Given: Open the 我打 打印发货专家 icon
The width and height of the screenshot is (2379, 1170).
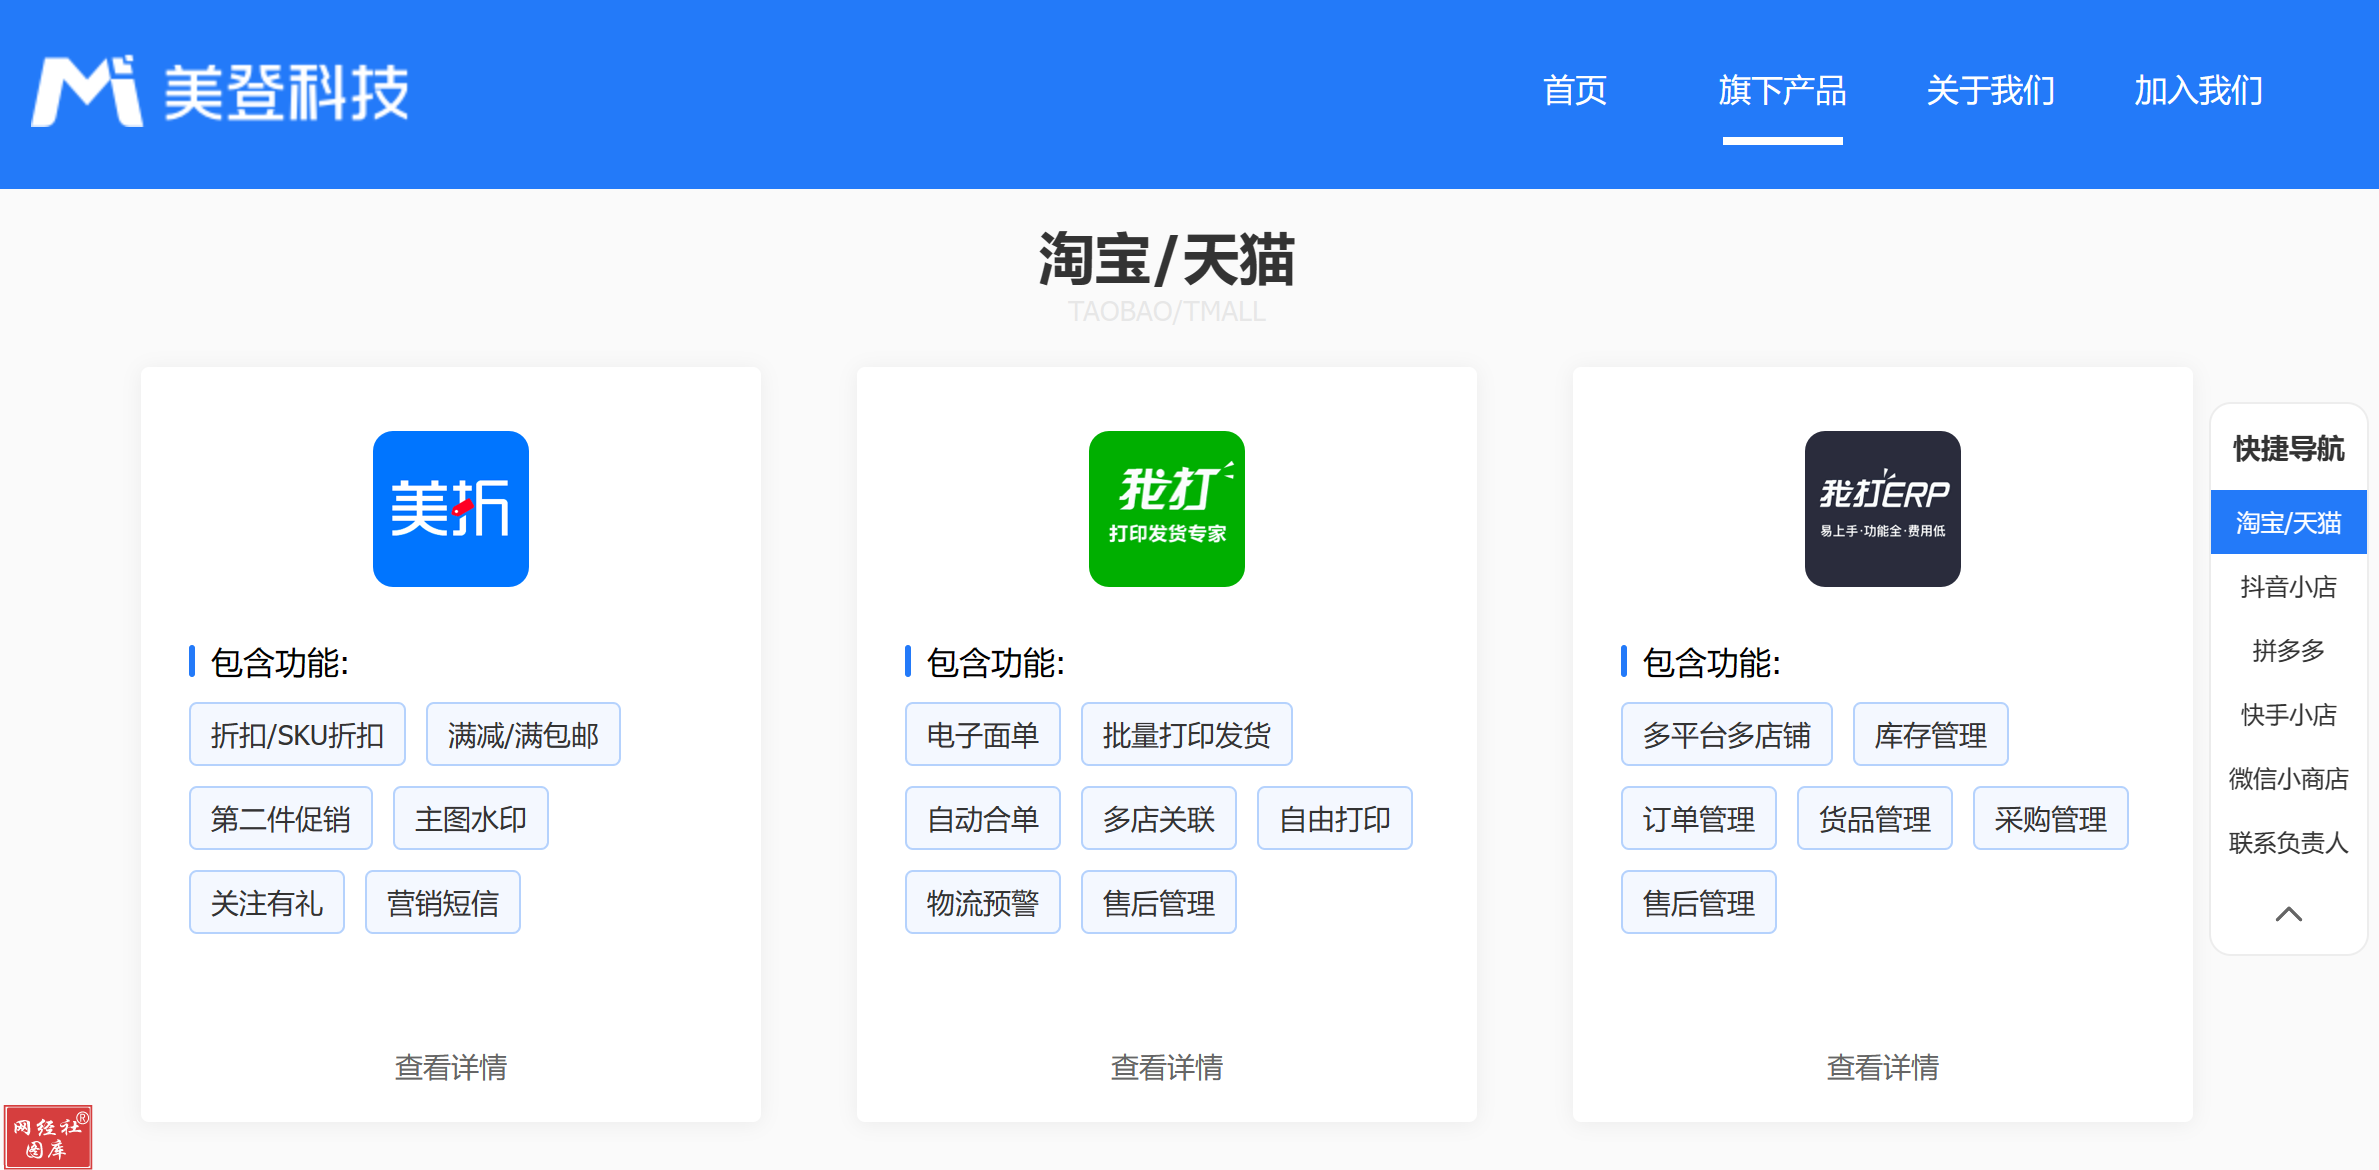Looking at the screenshot, I should (x=1167, y=509).
